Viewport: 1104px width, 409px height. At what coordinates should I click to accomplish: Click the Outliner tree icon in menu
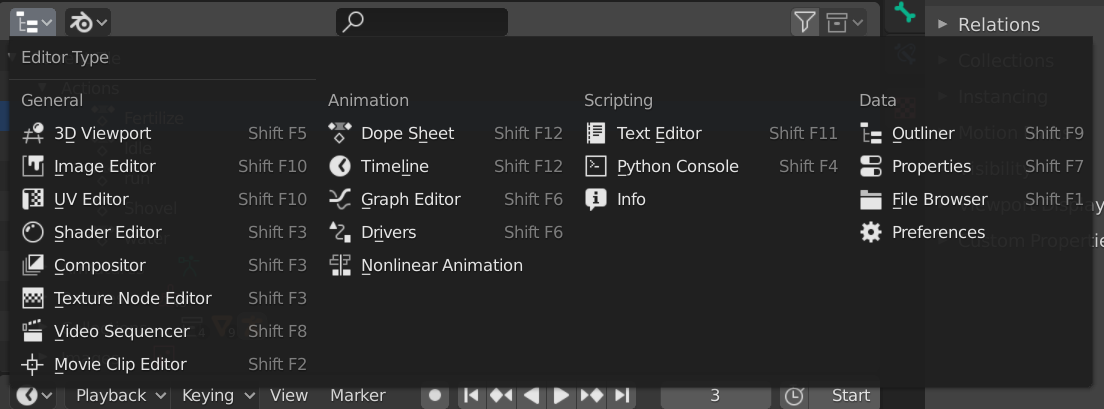click(x=871, y=133)
